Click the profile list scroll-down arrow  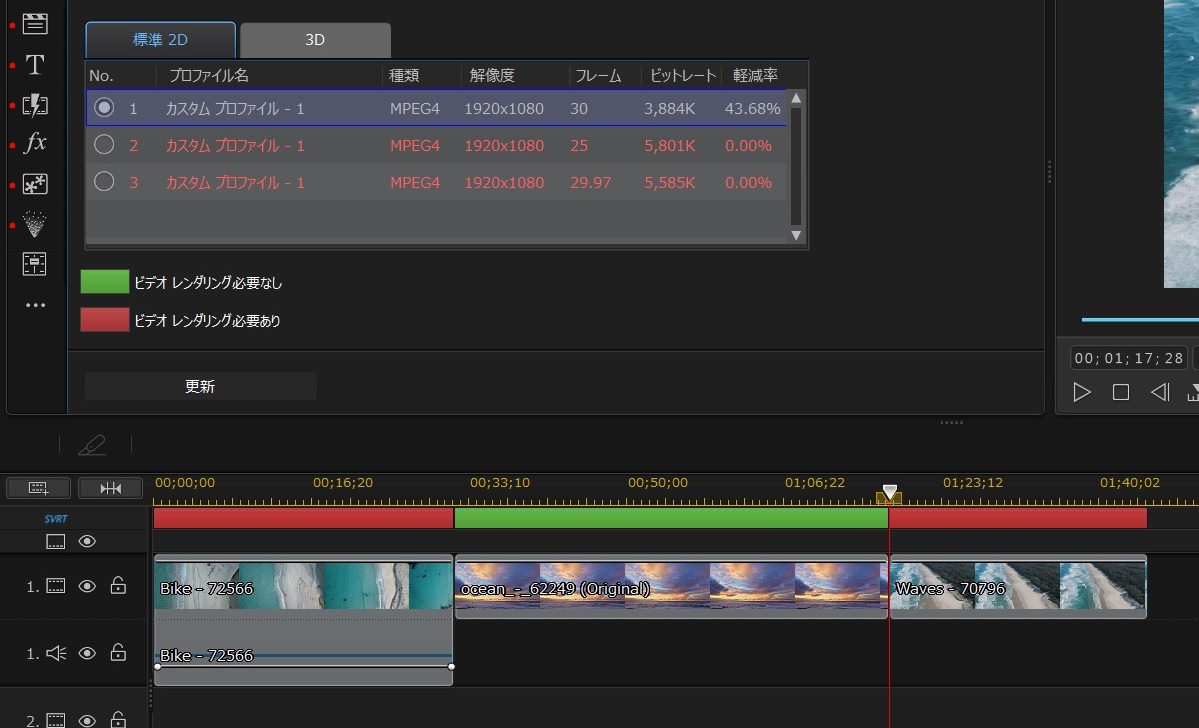(796, 236)
